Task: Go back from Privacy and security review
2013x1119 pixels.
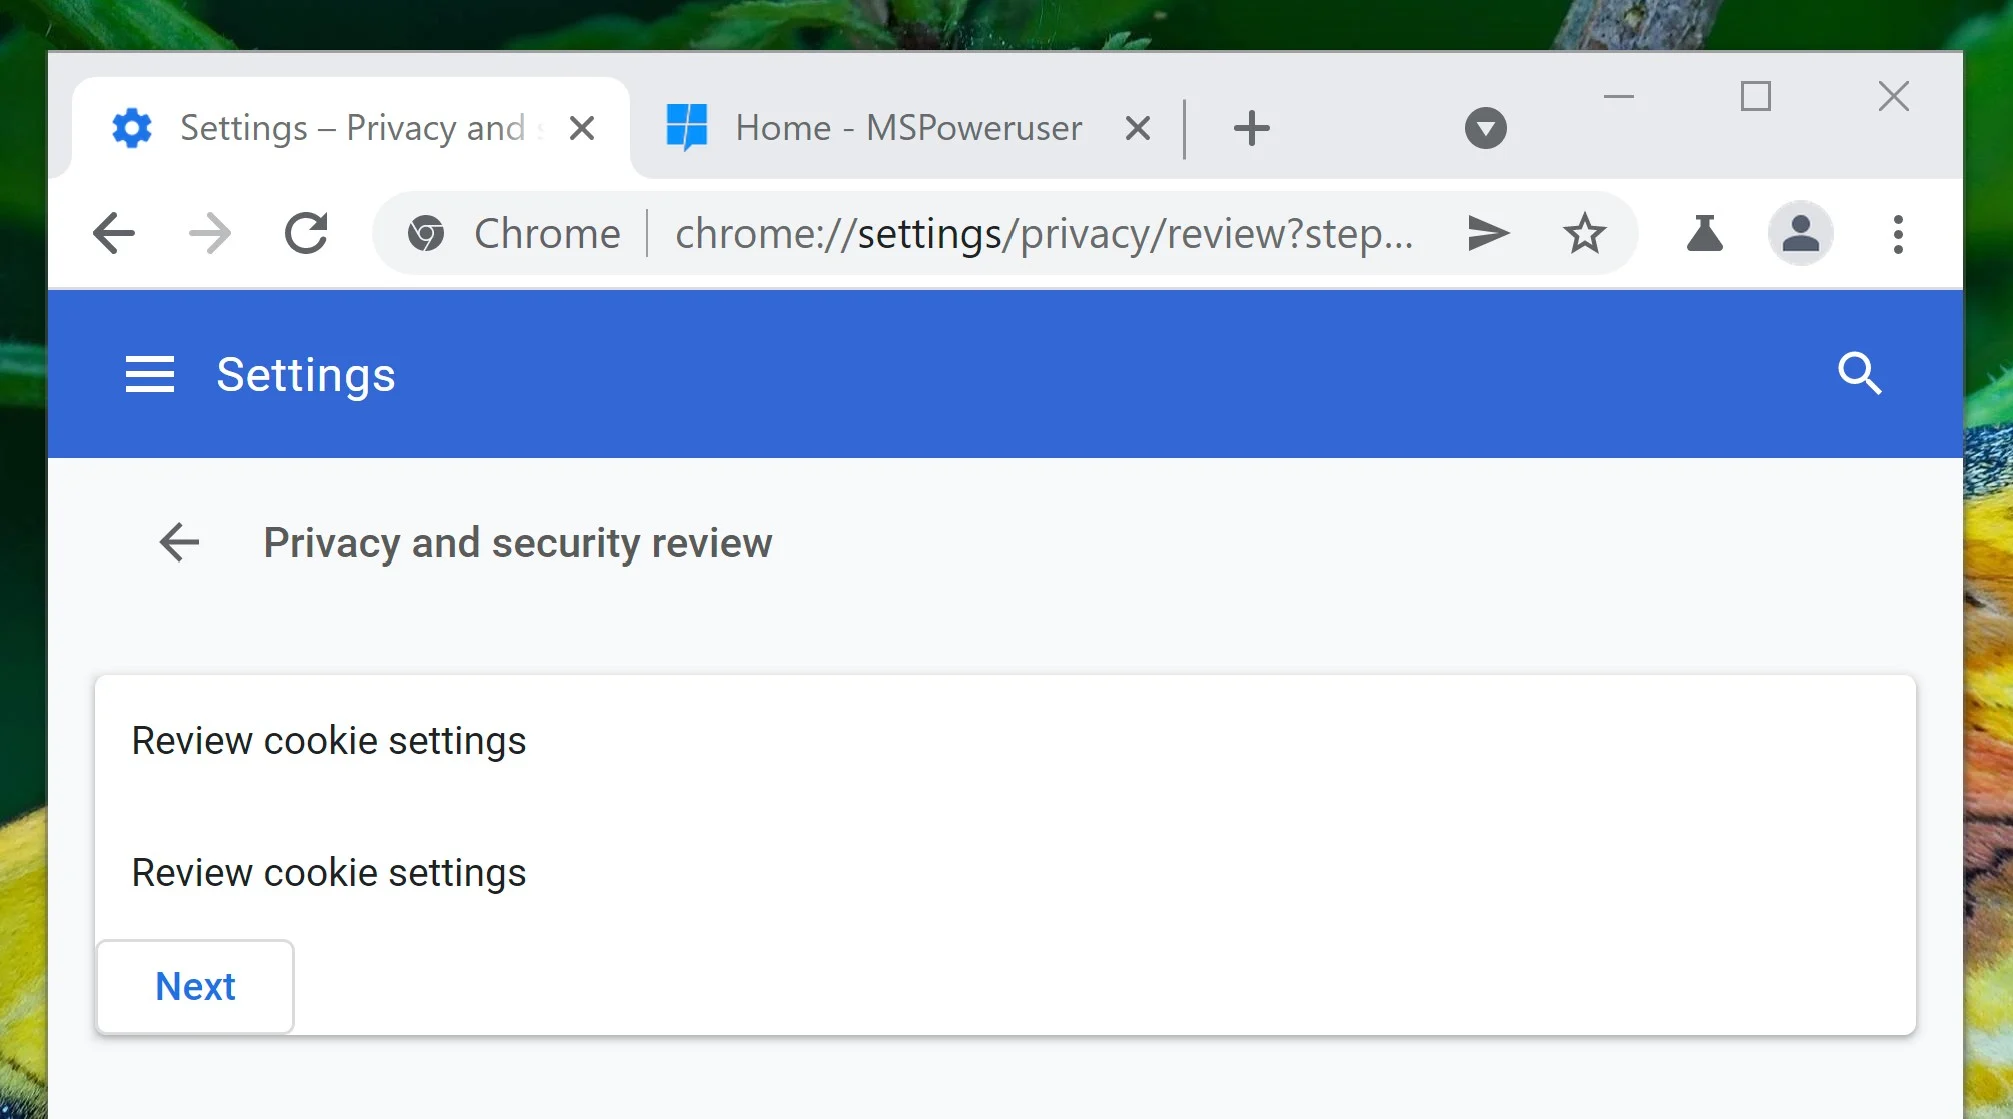Action: [x=180, y=543]
